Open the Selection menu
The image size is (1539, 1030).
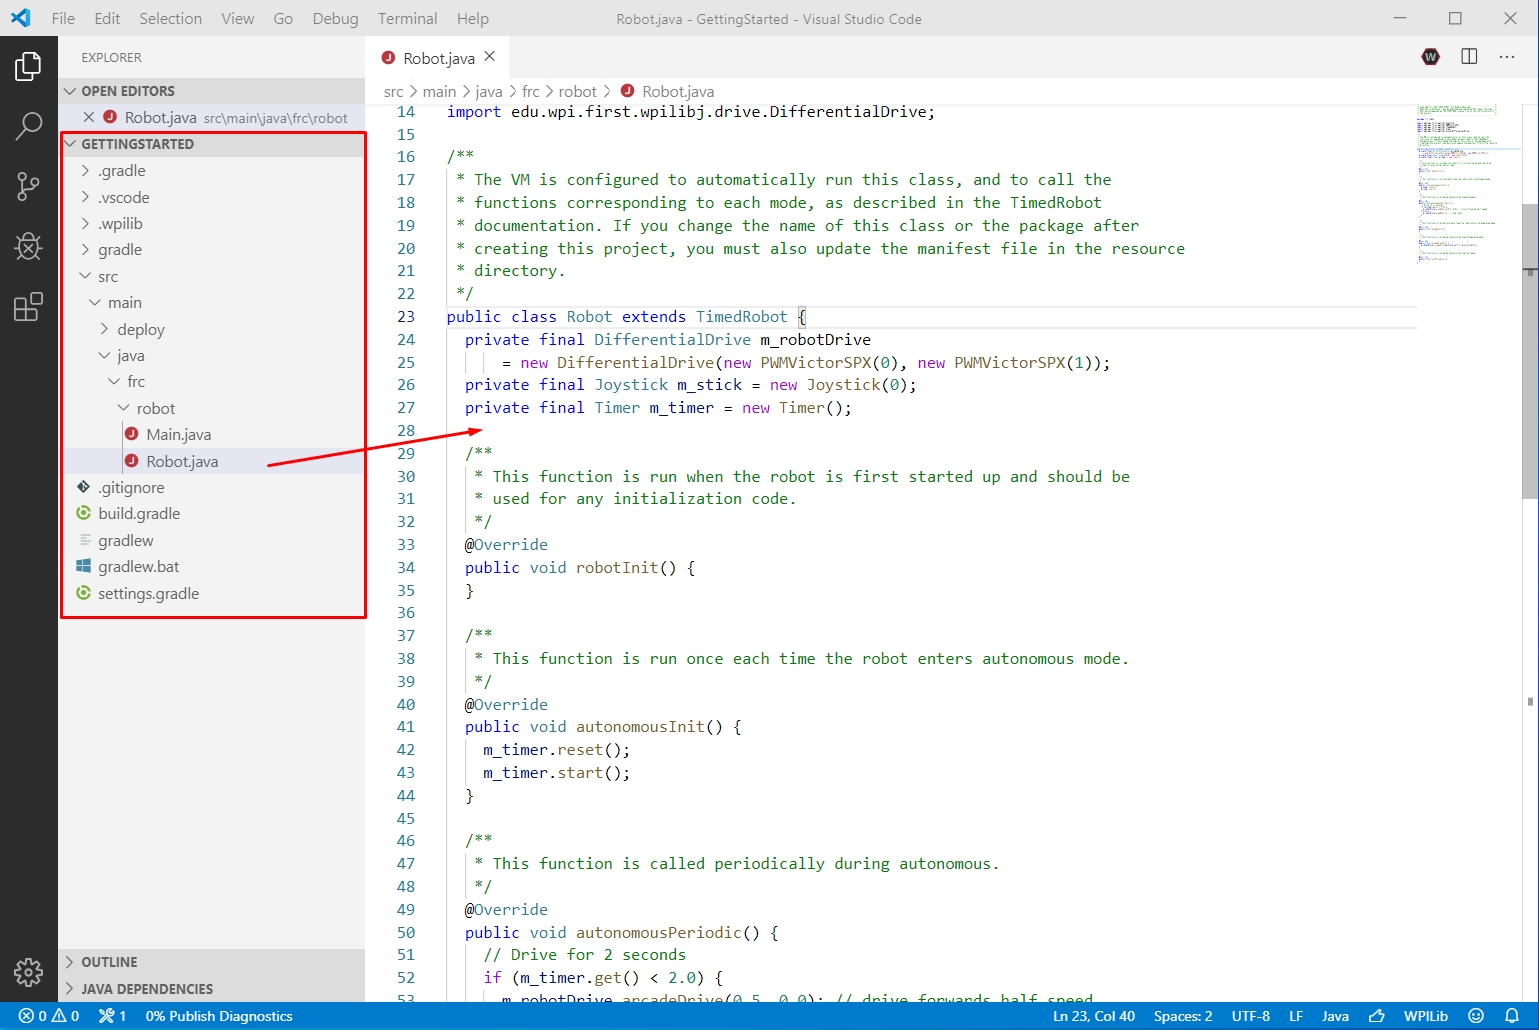tap(170, 19)
